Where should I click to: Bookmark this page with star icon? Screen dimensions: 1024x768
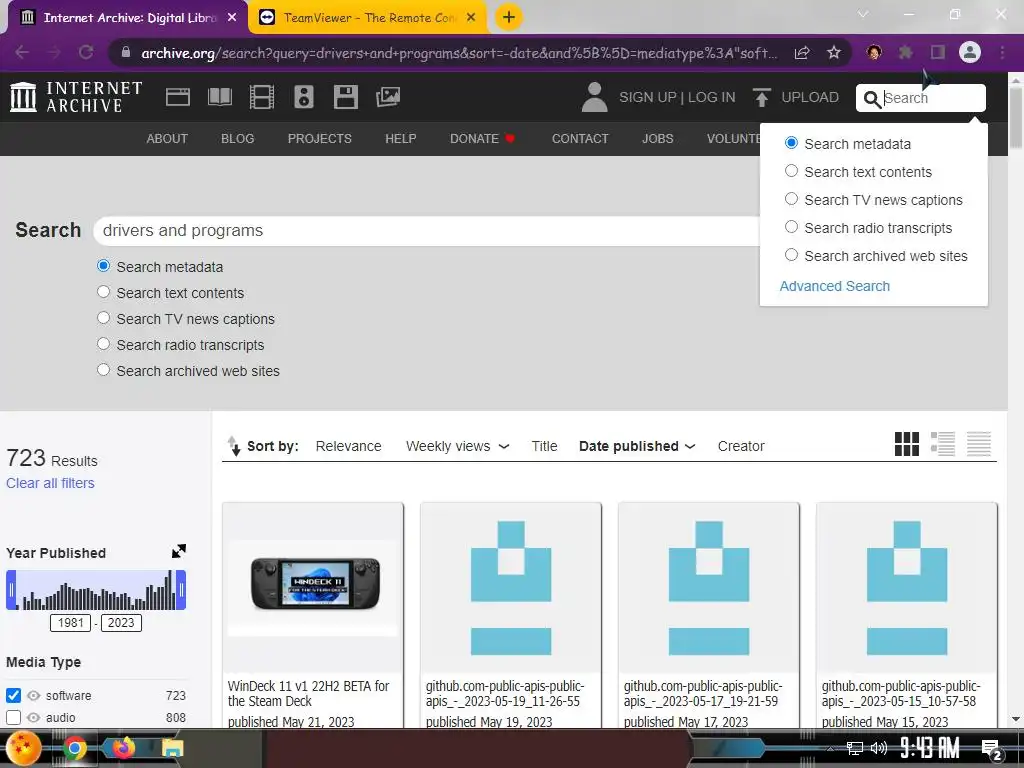(834, 52)
